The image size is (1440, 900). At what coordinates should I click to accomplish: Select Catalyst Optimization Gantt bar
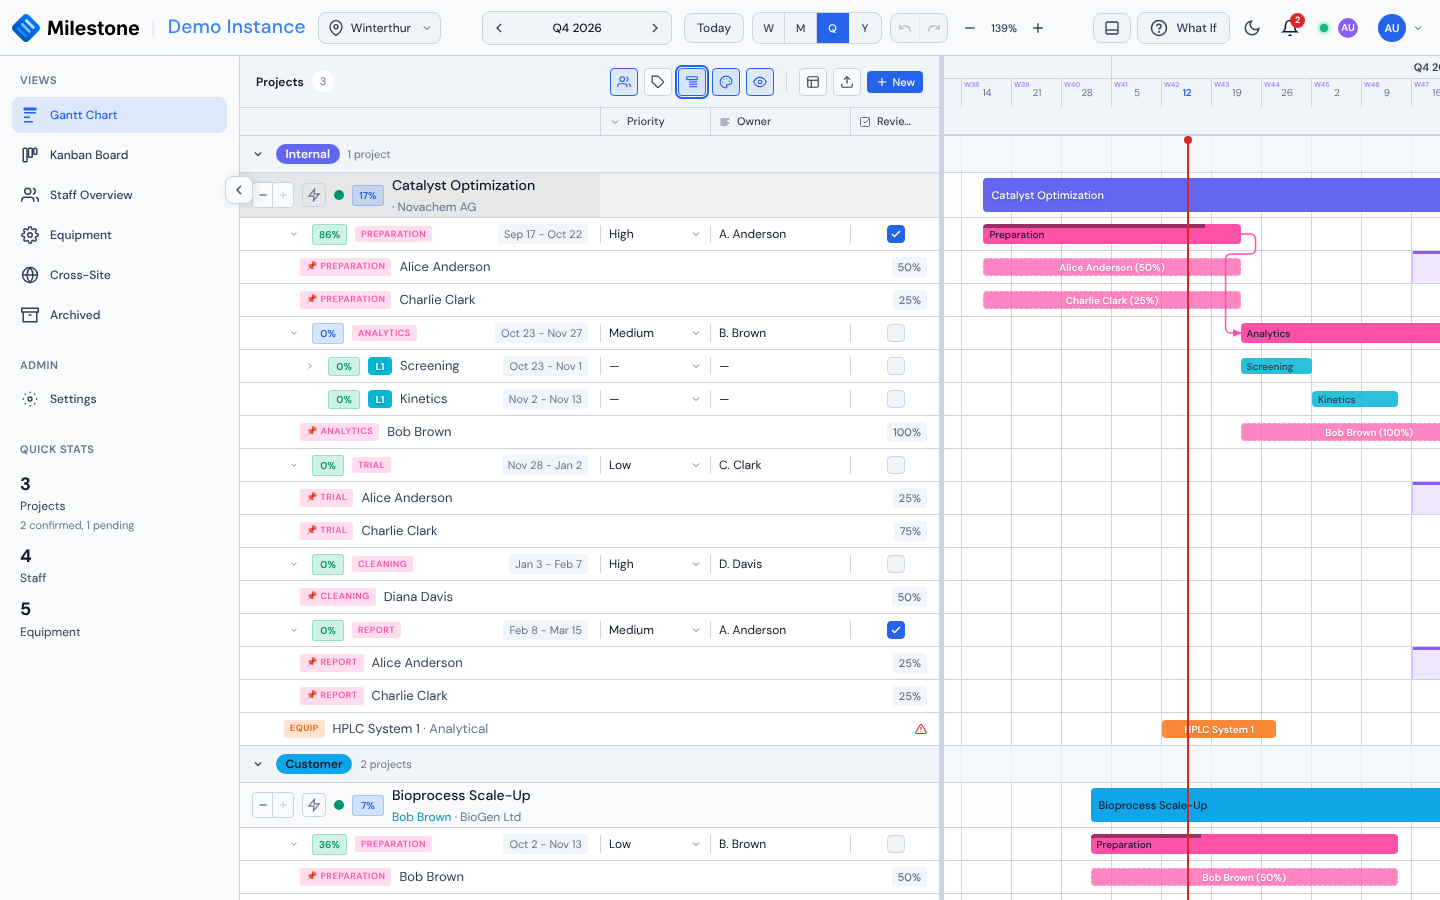click(1211, 195)
